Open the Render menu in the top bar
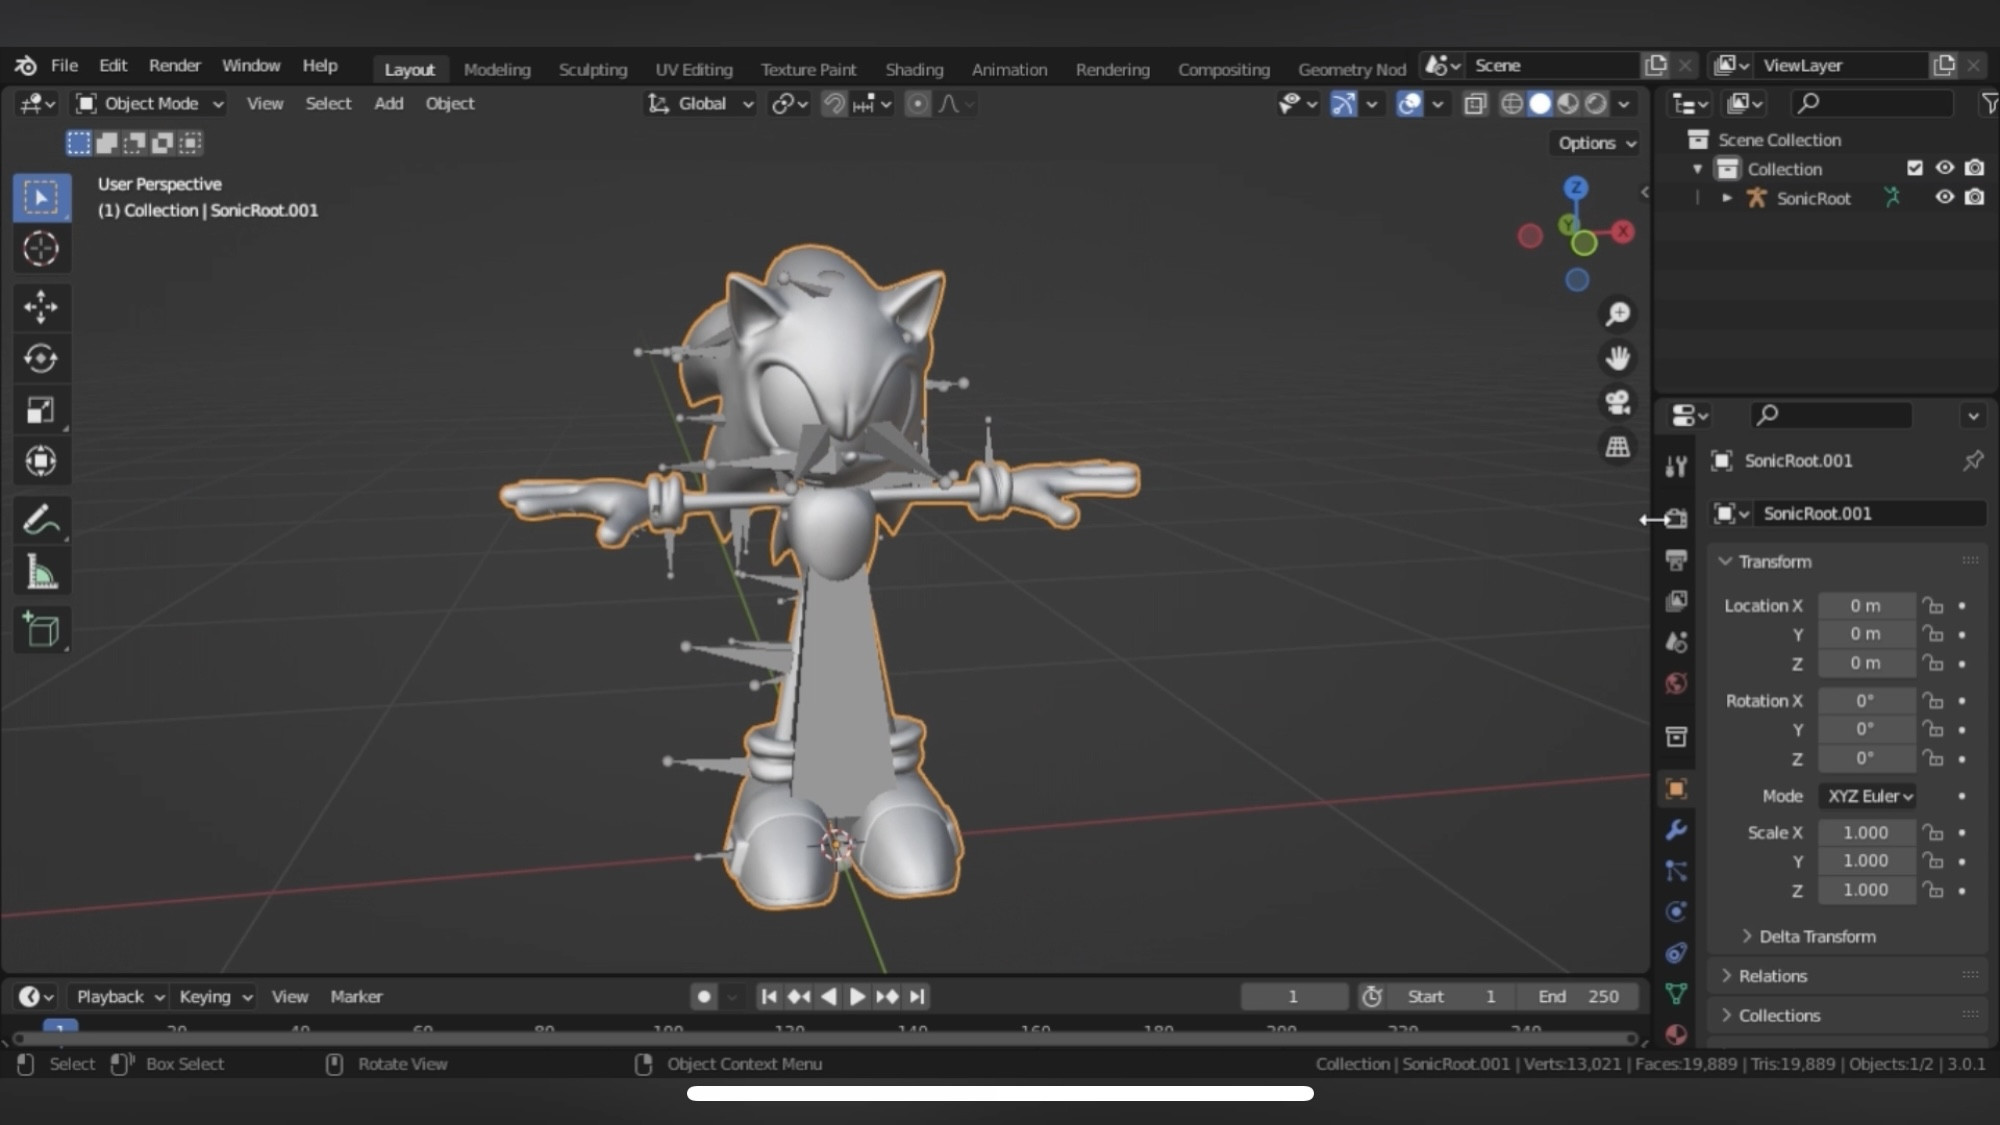Image resolution: width=2000 pixels, height=1125 pixels. tap(175, 65)
